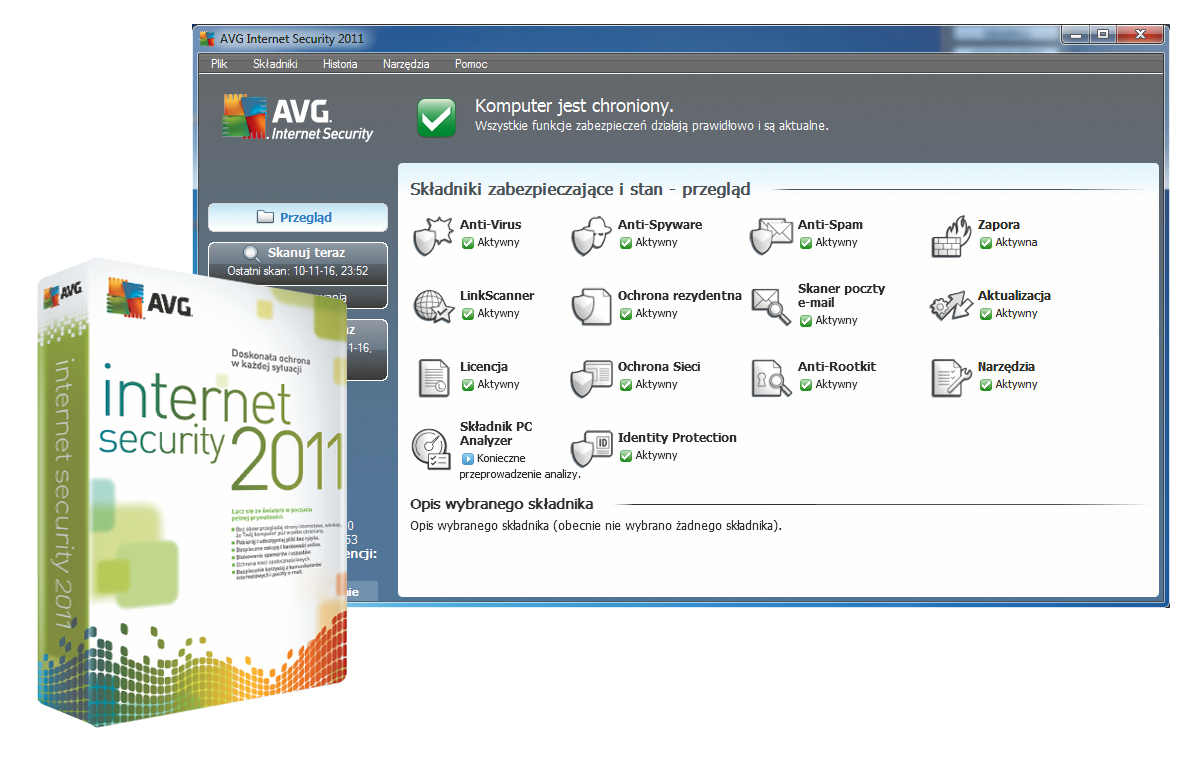The height and width of the screenshot is (770, 1194).
Task: Expand the Pomoc menu
Action: [x=471, y=64]
